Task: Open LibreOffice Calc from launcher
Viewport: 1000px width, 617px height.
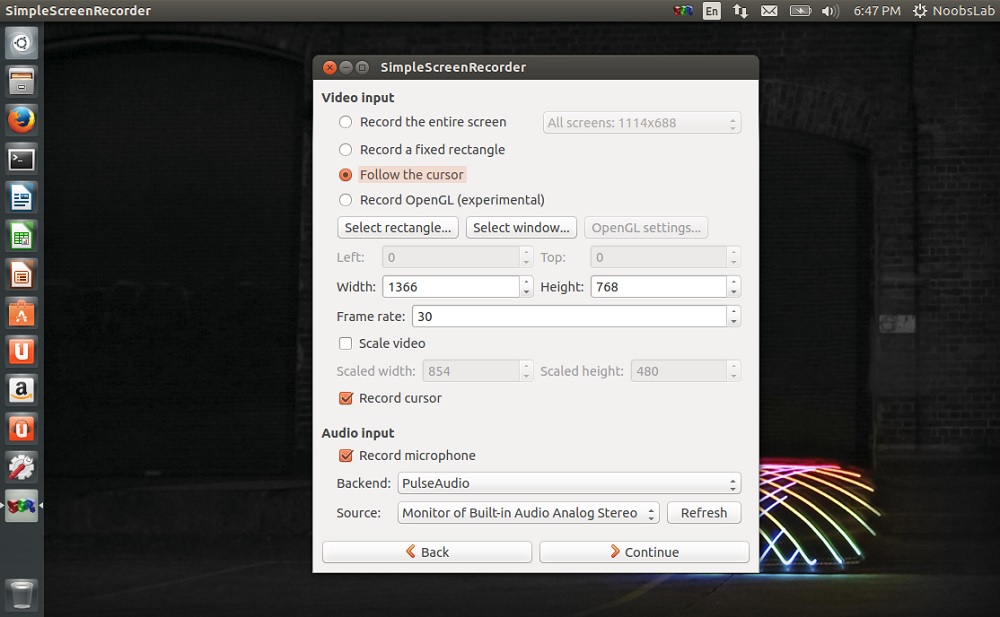Action: (21, 237)
